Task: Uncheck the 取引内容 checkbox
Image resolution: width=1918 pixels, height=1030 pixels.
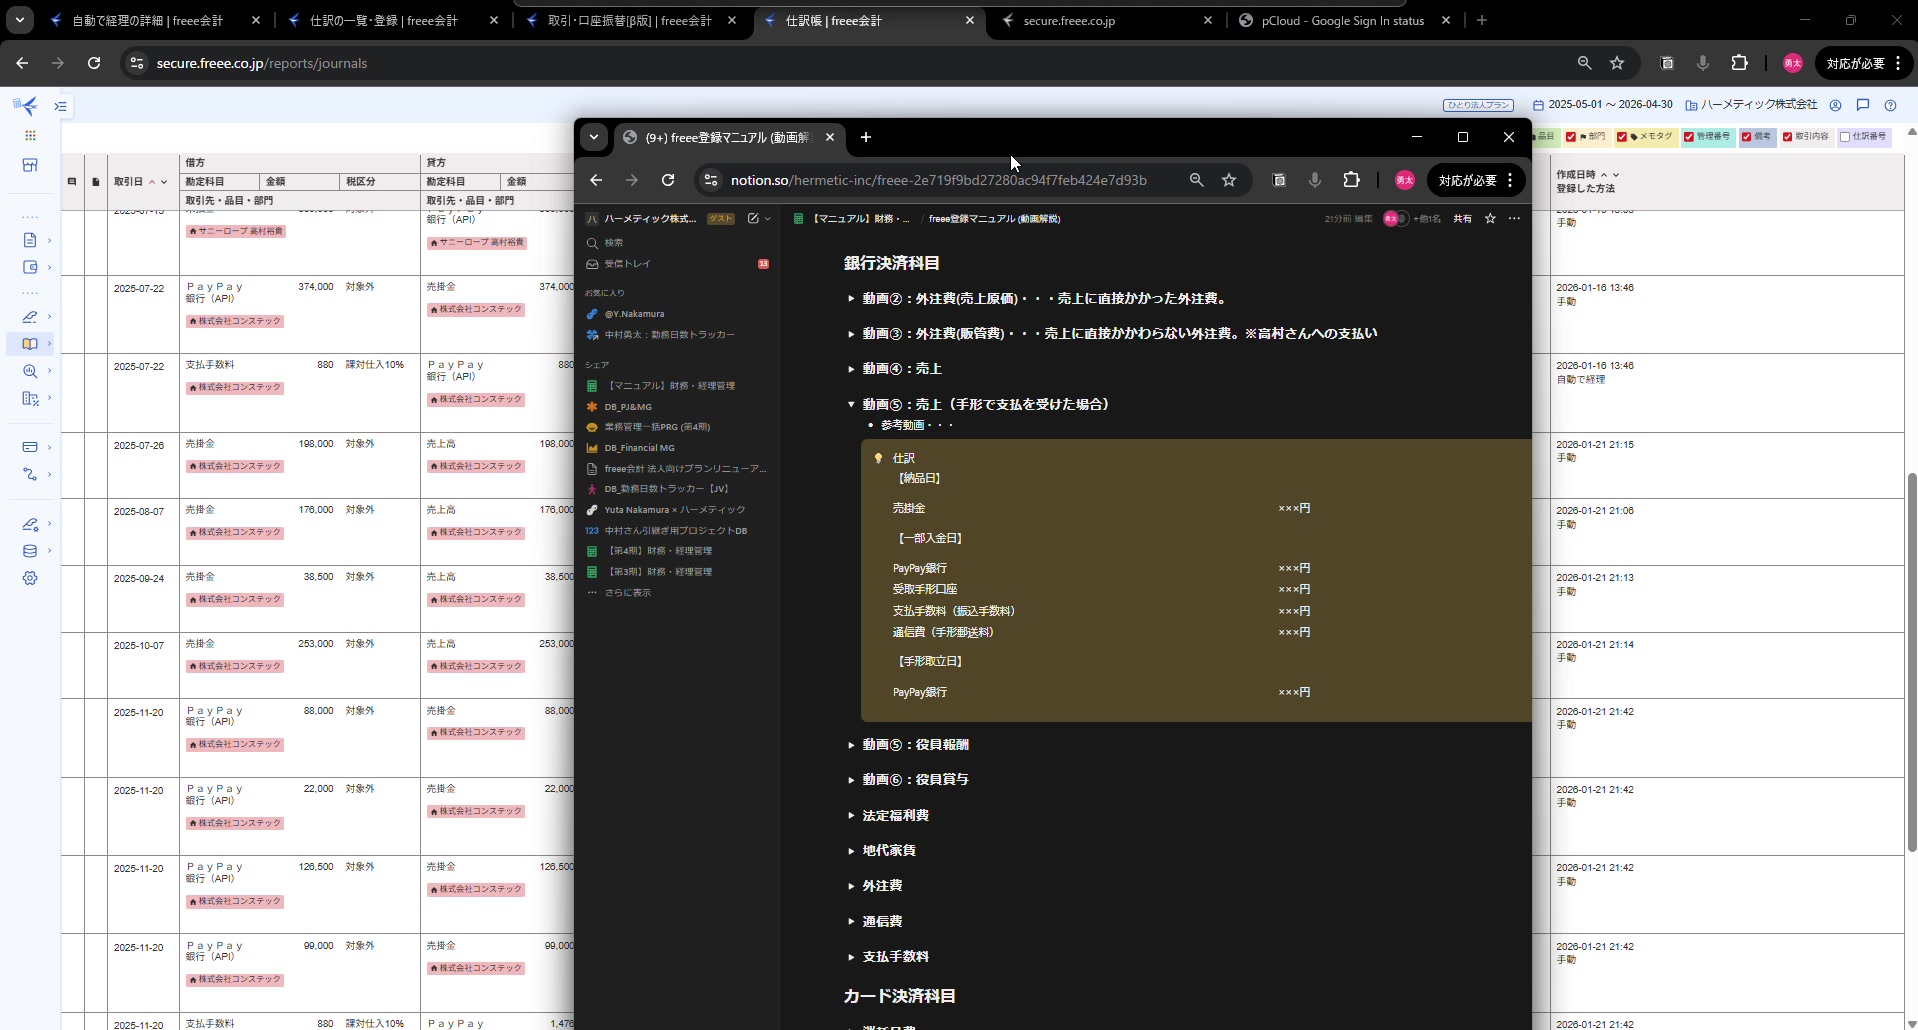Action: 1788,137
